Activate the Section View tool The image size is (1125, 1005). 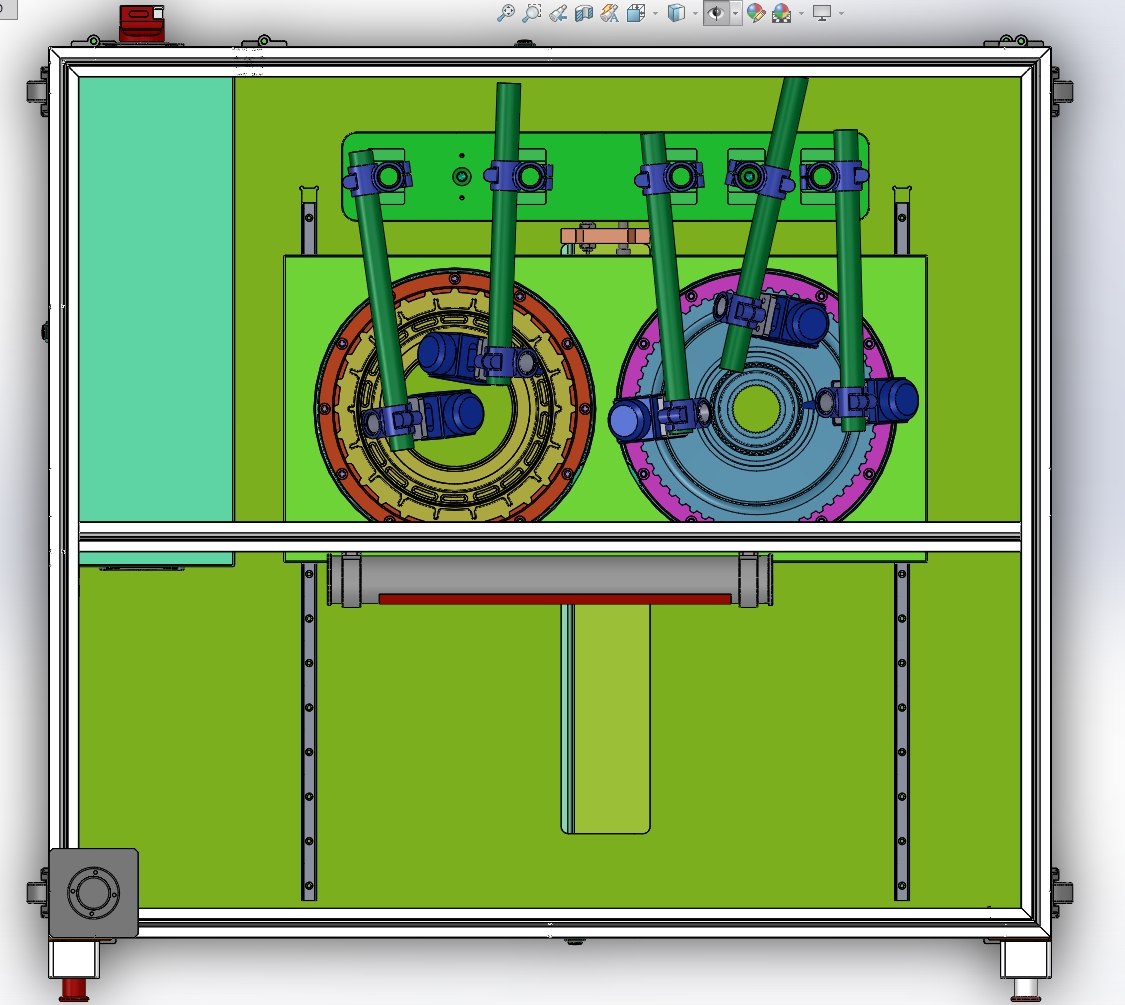coord(583,13)
